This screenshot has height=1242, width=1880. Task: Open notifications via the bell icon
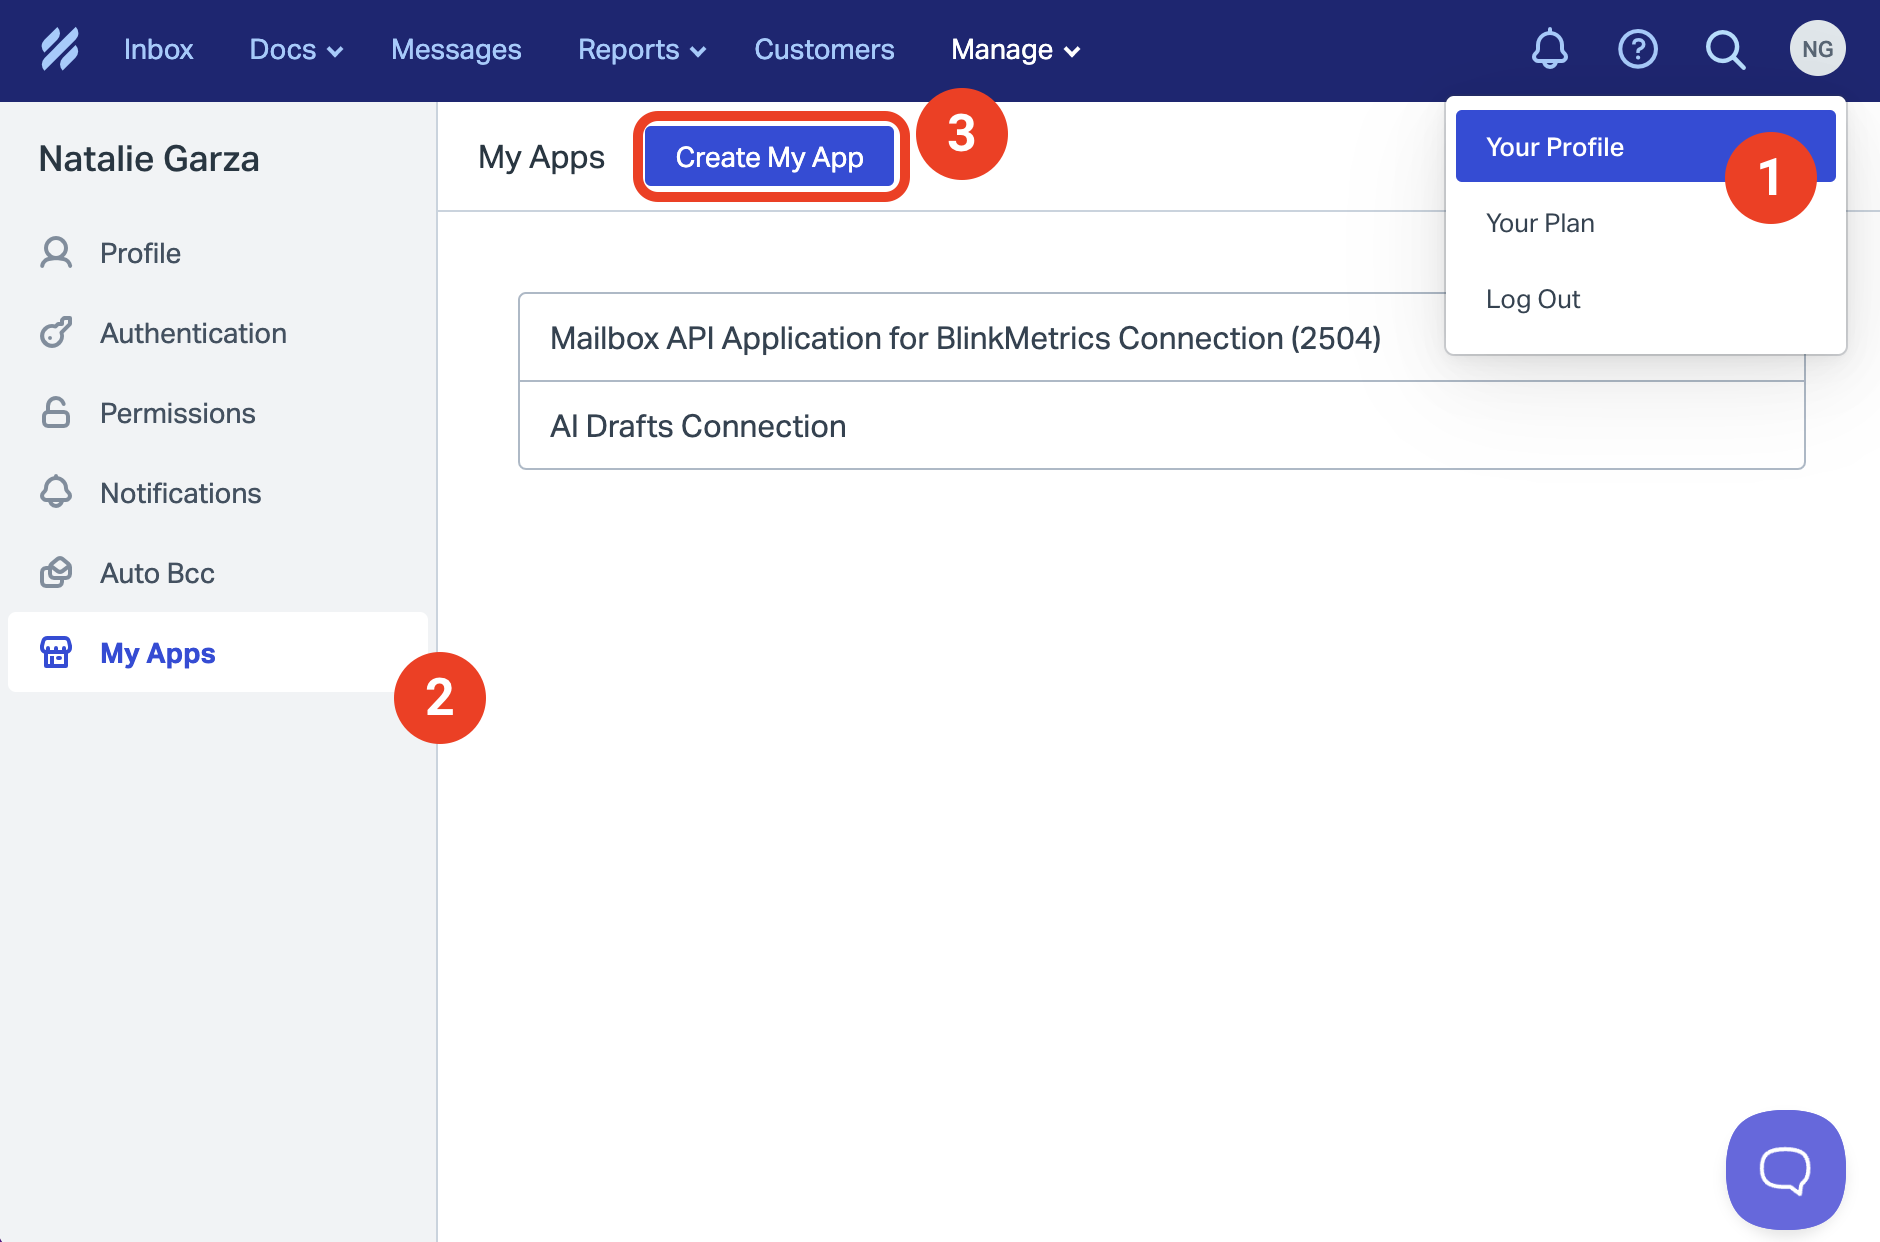pyautogui.click(x=1549, y=48)
